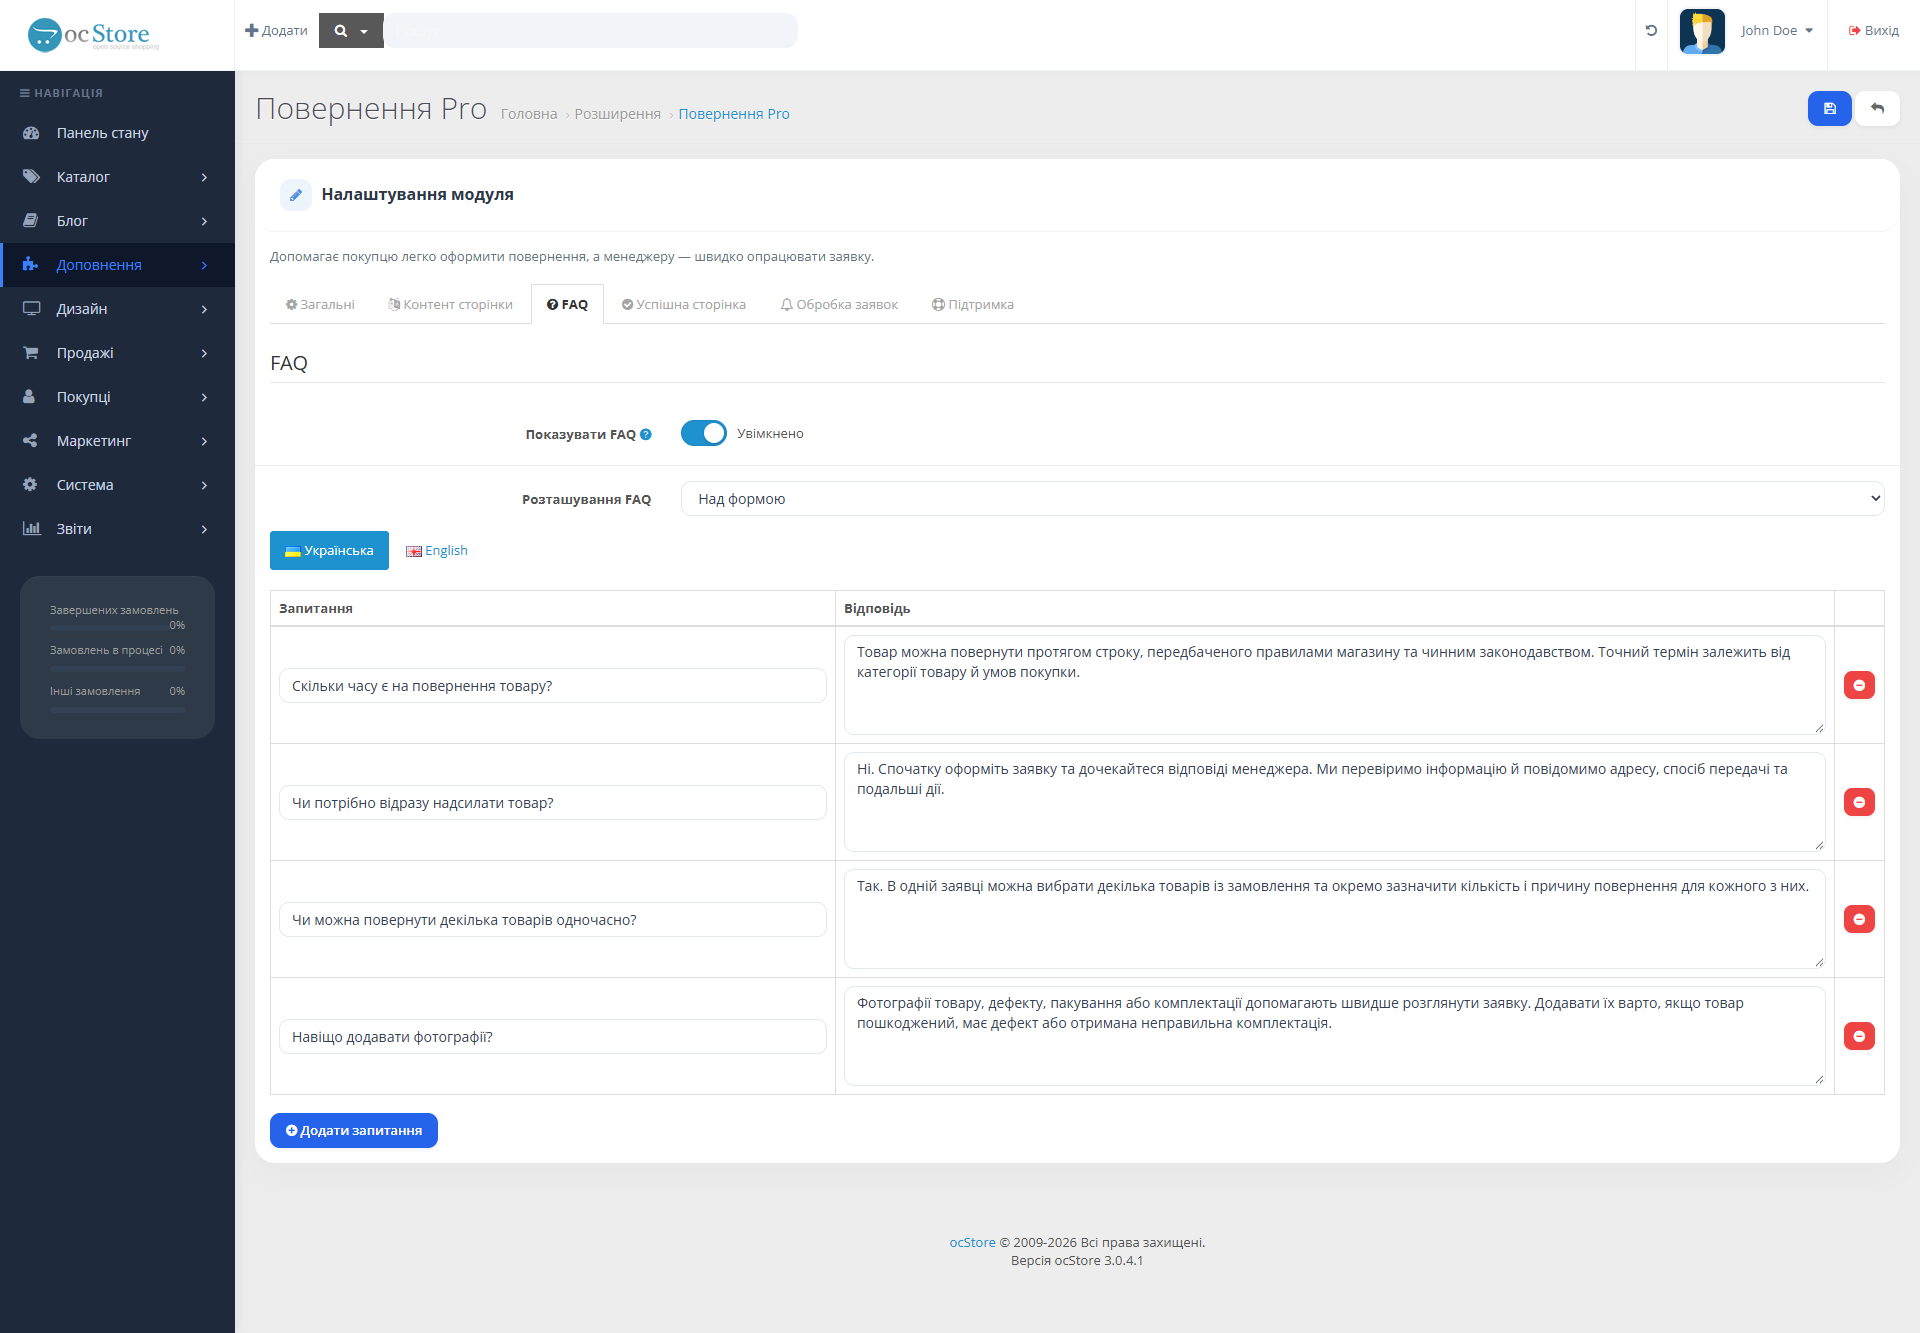Expand the Доповнення sidebar menu

[117, 265]
